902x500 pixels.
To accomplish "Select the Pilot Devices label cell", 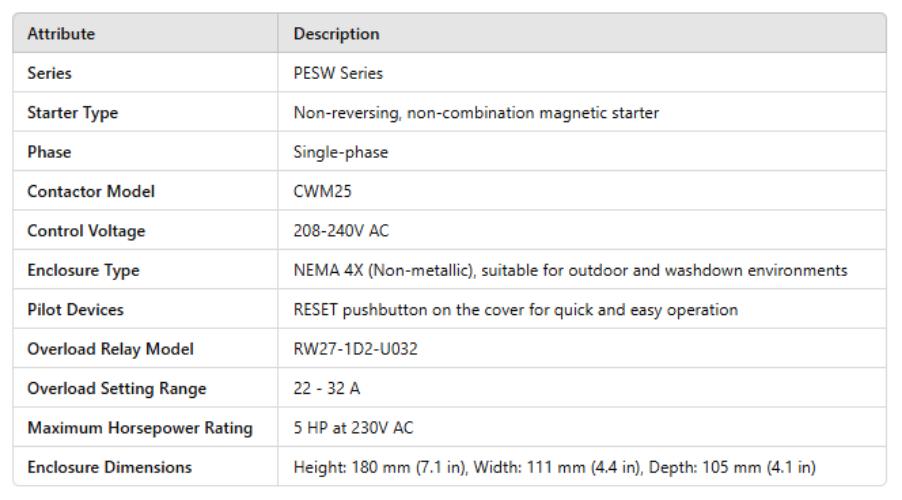I will click(75, 310).
